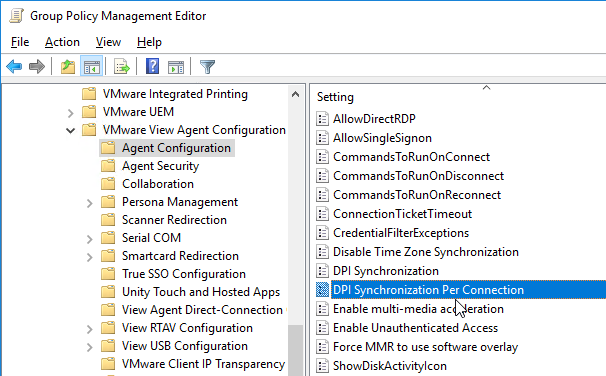Viewport: 606px width, 376px height.
Task: Select the VMware UEM tree item
Action: coord(138,112)
